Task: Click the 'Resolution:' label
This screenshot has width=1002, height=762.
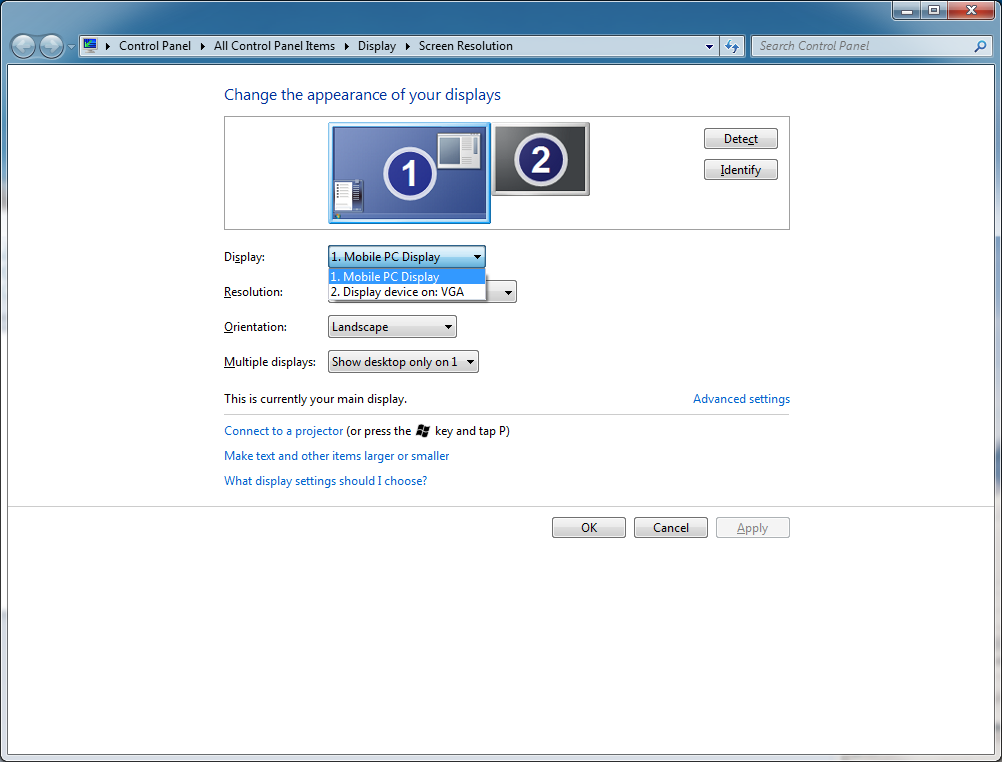Action: click(x=253, y=292)
